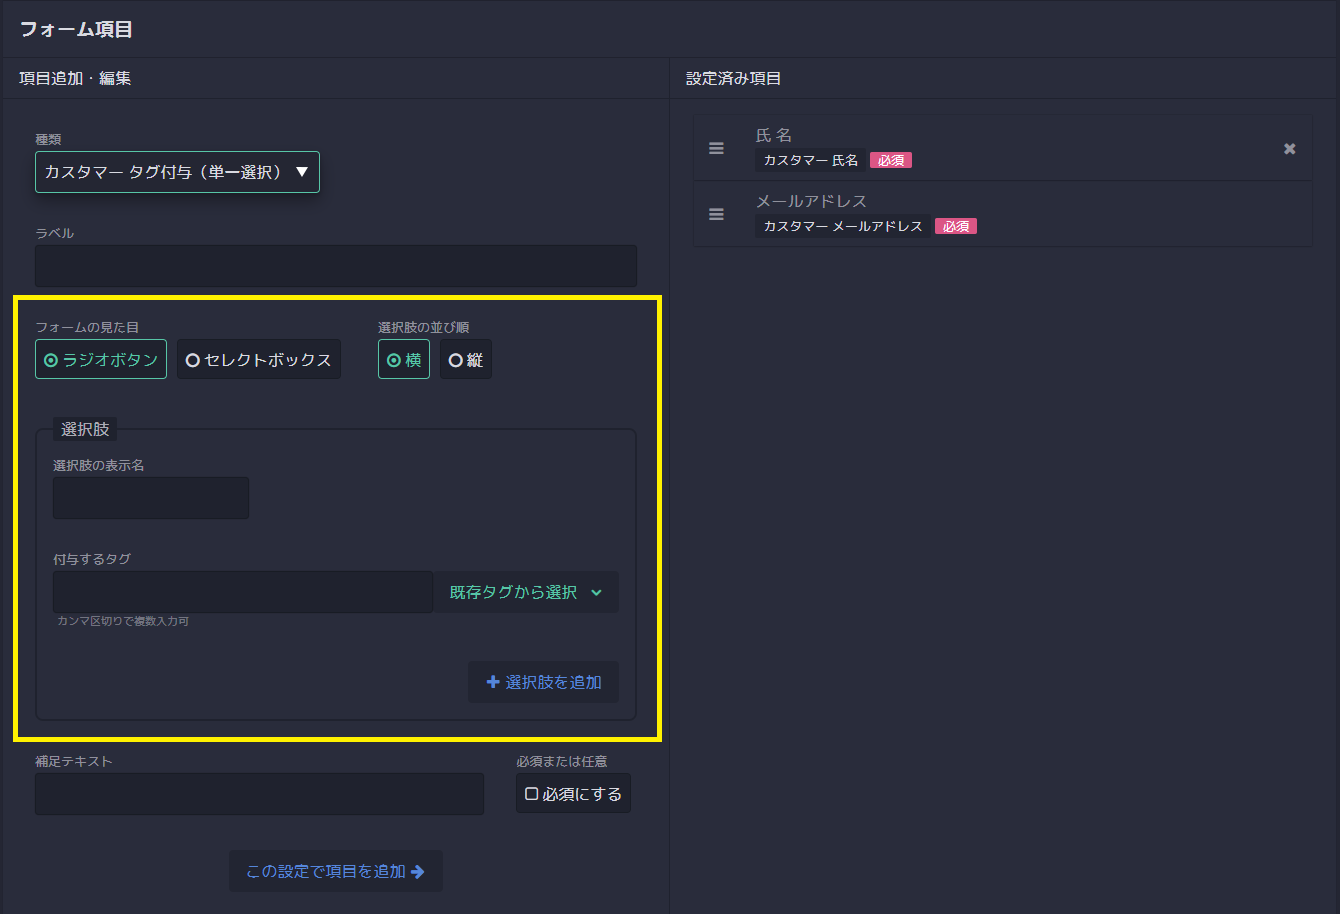Click the arrow icon on この設定で項目を追加
The width and height of the screenshot is (1340, 914).
[x=421, y=870]
